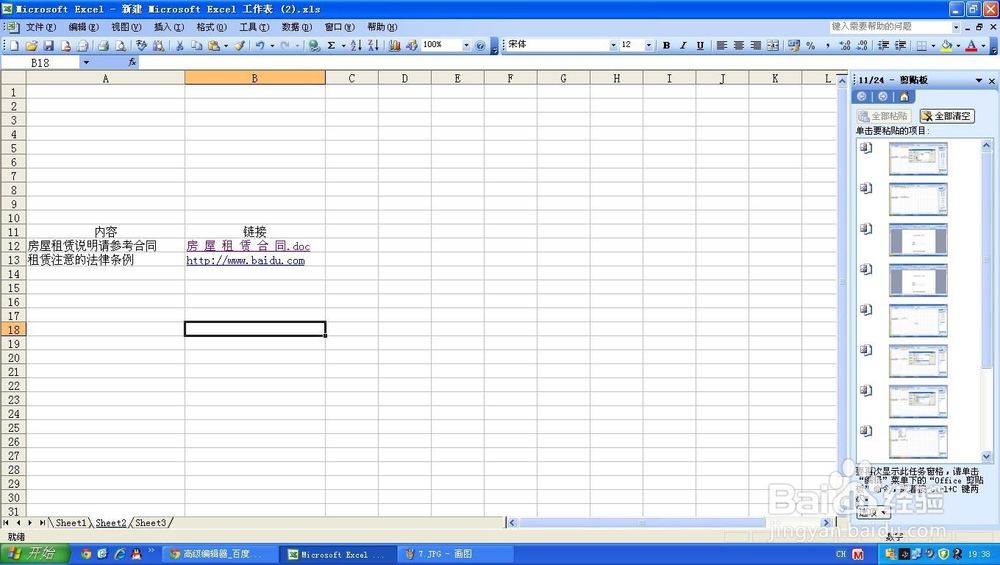This screenshot has width=1000, height=565.
Task: Open the font name 宋体 dropdown
Action: 613,45
